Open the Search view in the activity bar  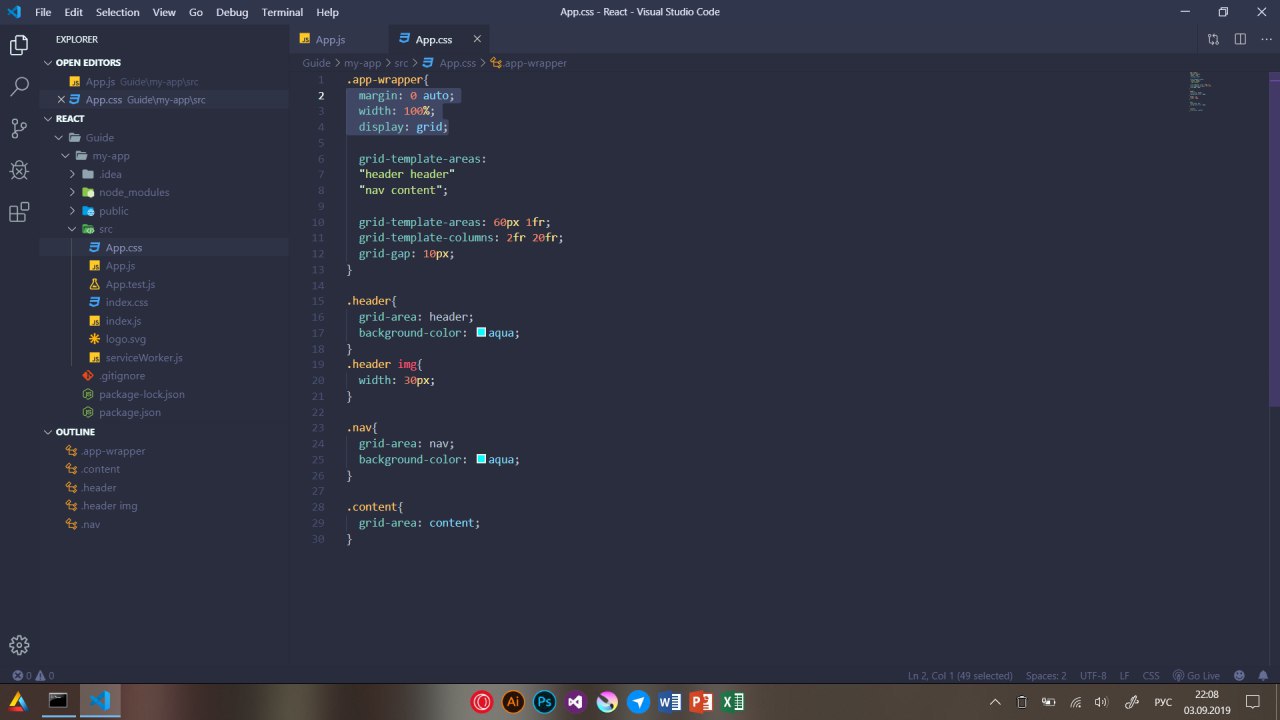[19, 87]
